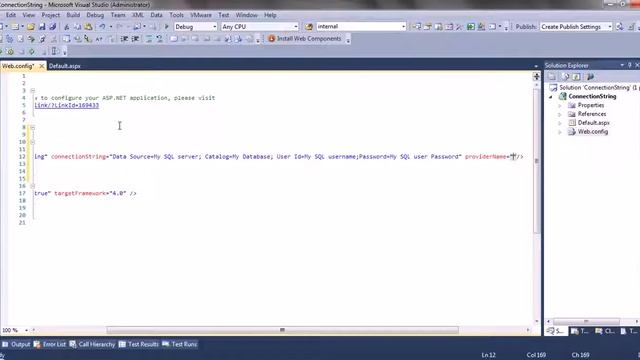
Task: Switch to the Default.aspx editor tab
Action: [x=64, y=66]
